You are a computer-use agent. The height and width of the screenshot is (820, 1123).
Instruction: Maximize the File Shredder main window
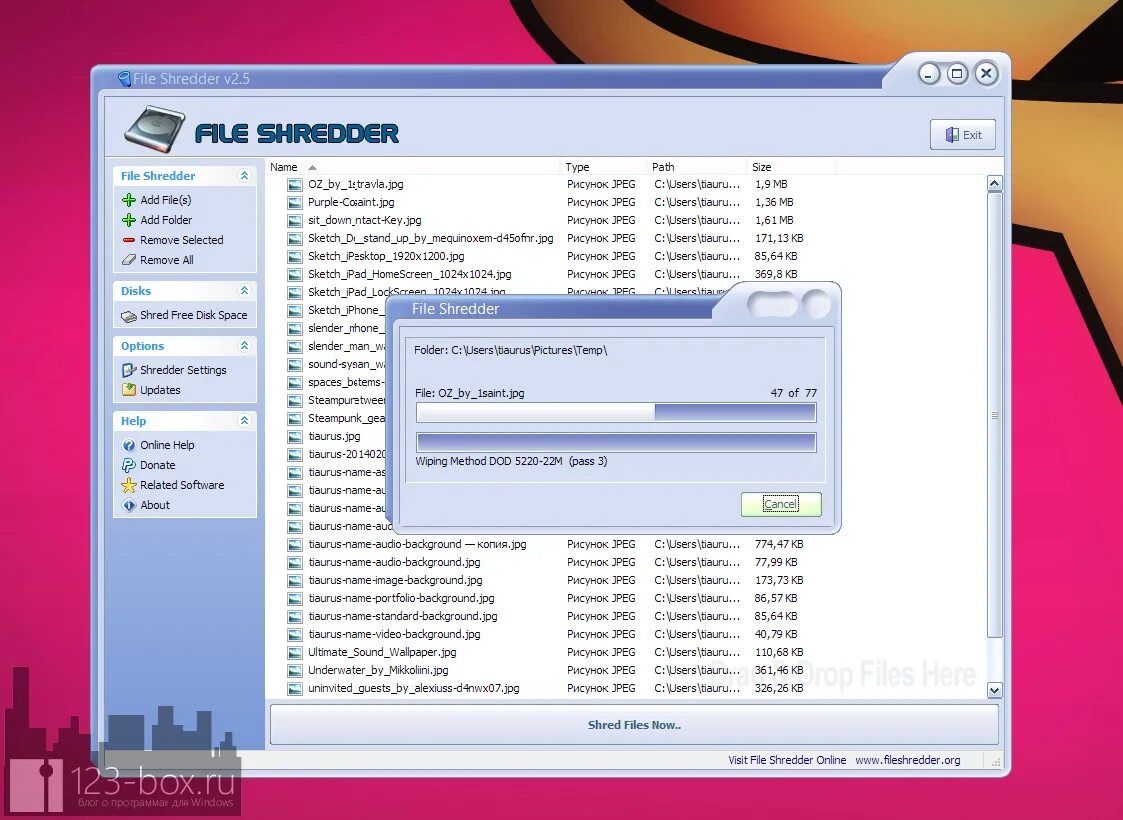click(x=957, y=73)
